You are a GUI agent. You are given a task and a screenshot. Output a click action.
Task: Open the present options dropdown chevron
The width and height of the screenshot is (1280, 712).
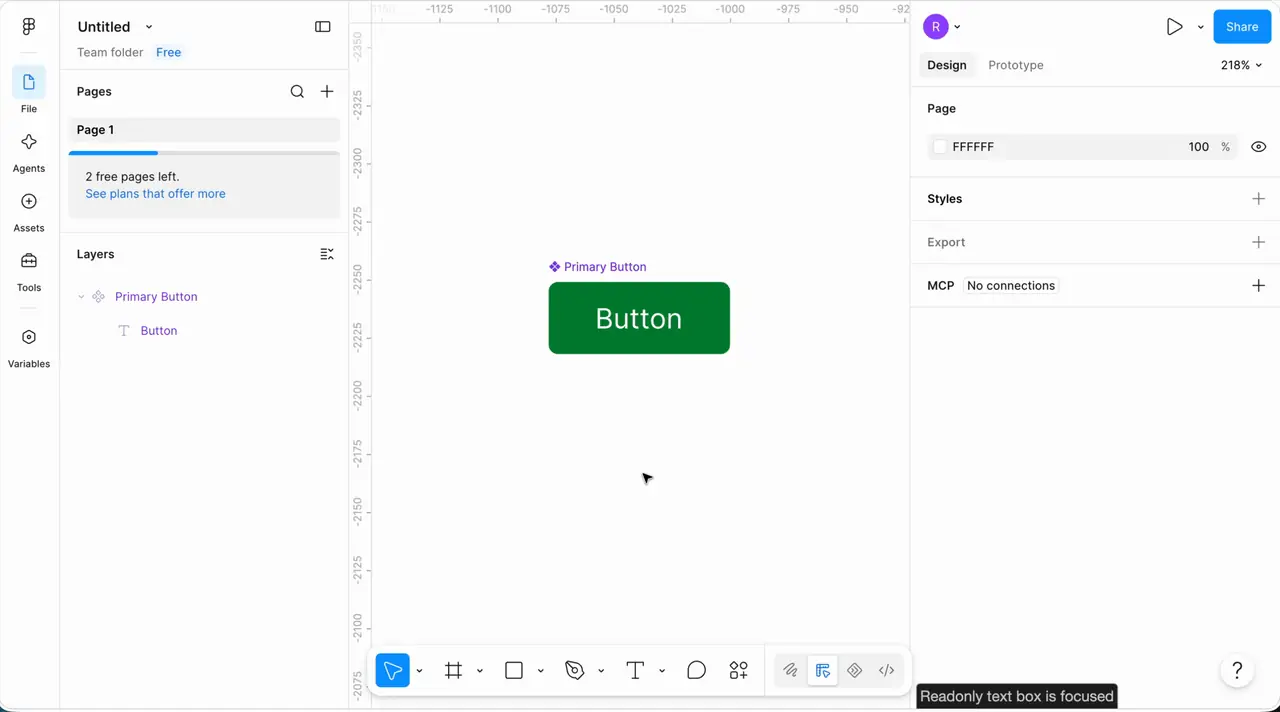[1200, 27]
